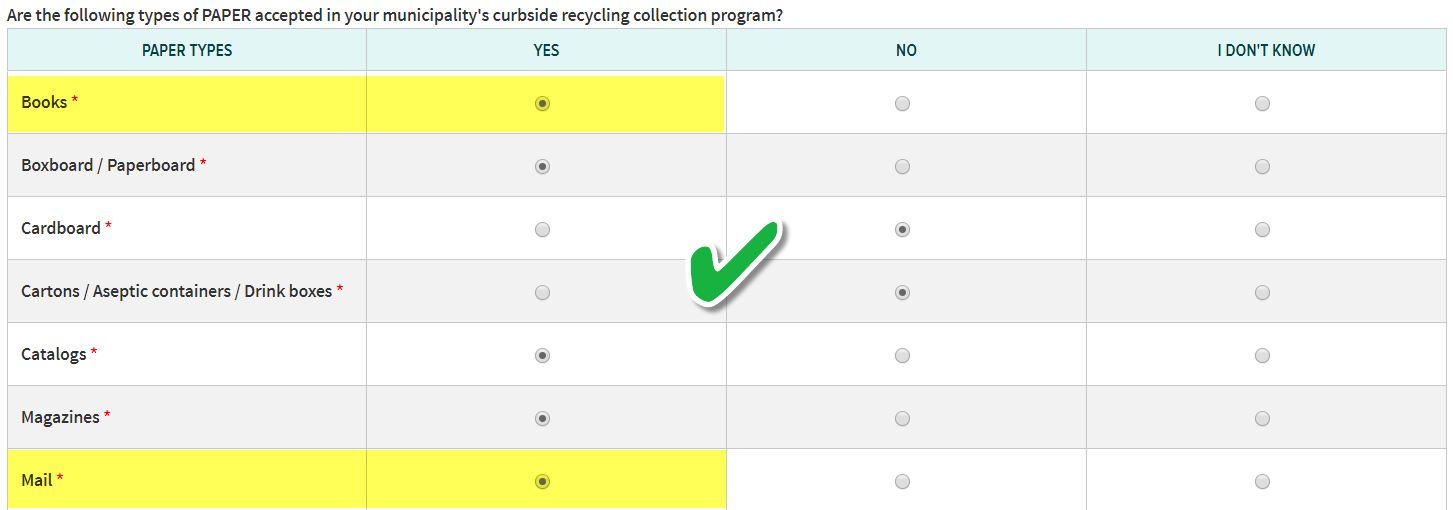Choose I Don't Know for Boxboard / Paperboard

[x=1262, y=166]
